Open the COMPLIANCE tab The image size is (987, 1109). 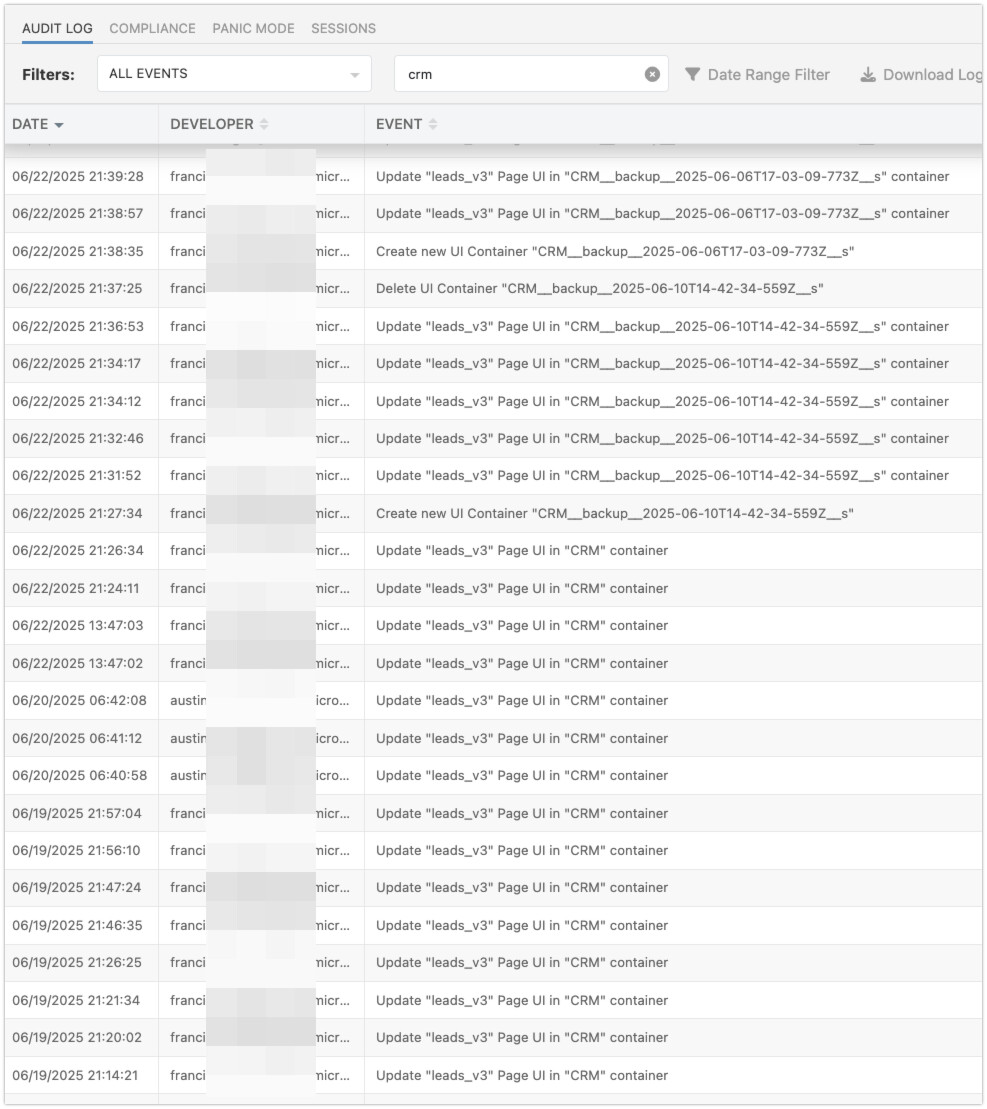click(152, 28)
